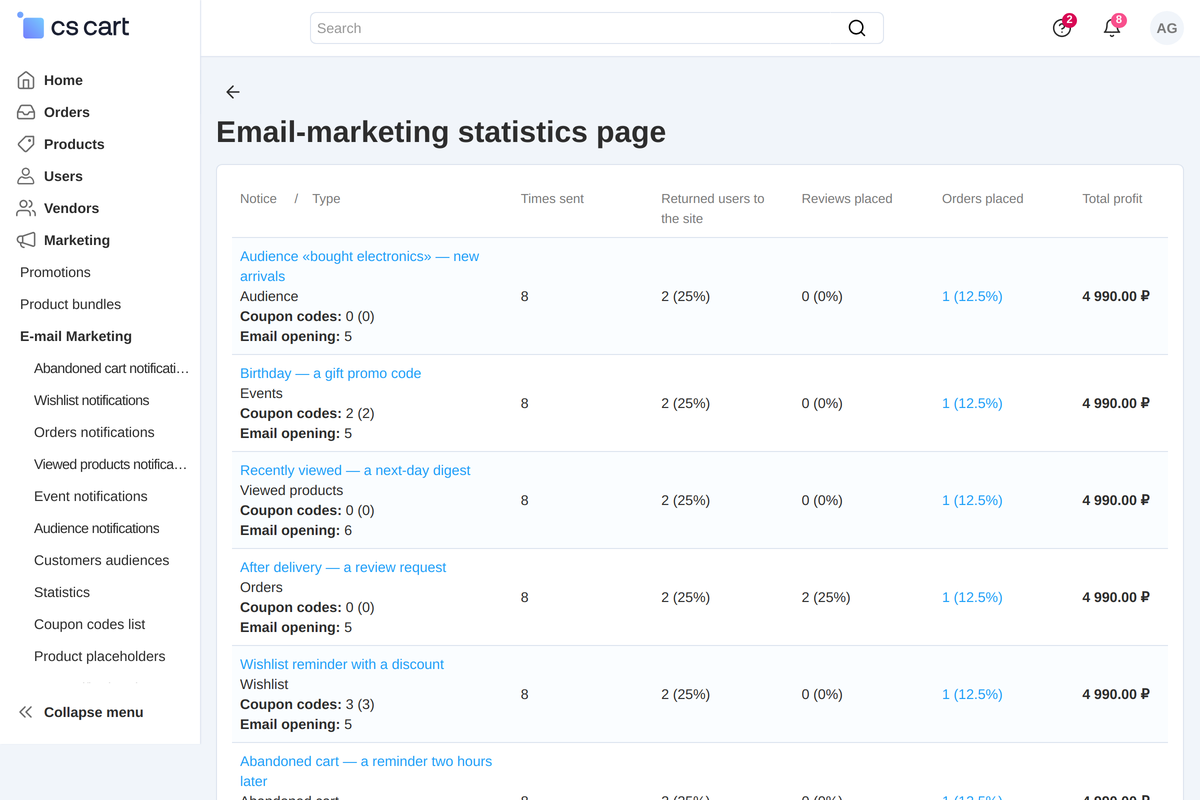The width and height of the screenshot is (1200, 800).
Task: Open Audience «bought electronics» — new arrivals link
Action: pos(359,266)
